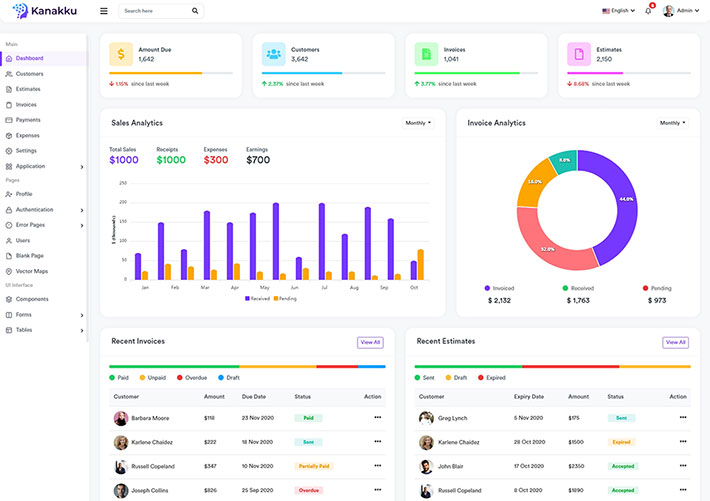Image resolution: width=710 pixels, height=501 pixels.
Task: Click View All for Recent Estimates
Action: pyautogui.click(x=675, y=342)
